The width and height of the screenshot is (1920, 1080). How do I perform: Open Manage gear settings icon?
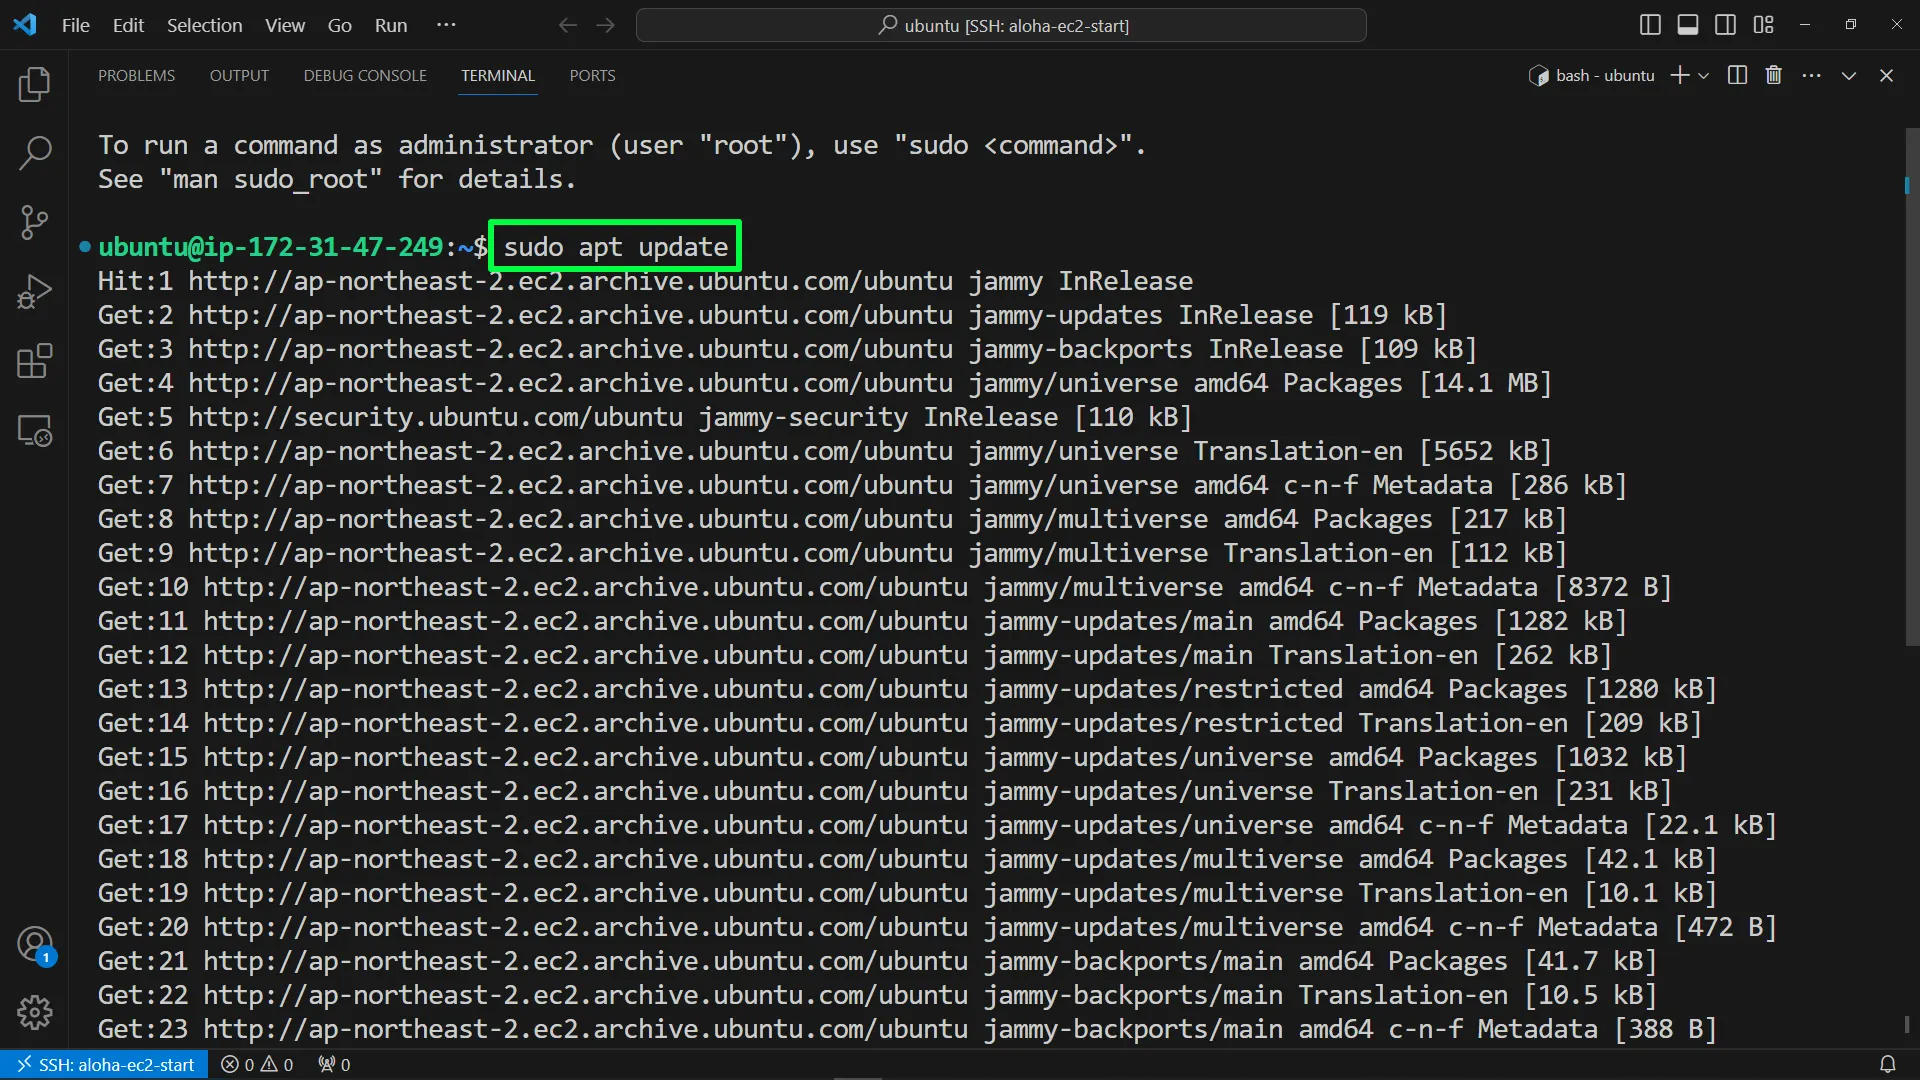[x=34, y=1012]
